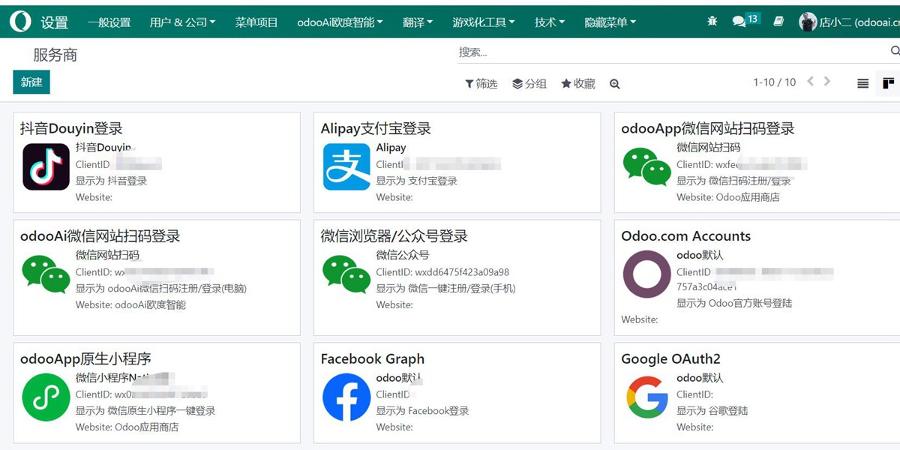Switch to list view icon

(863, 84)
